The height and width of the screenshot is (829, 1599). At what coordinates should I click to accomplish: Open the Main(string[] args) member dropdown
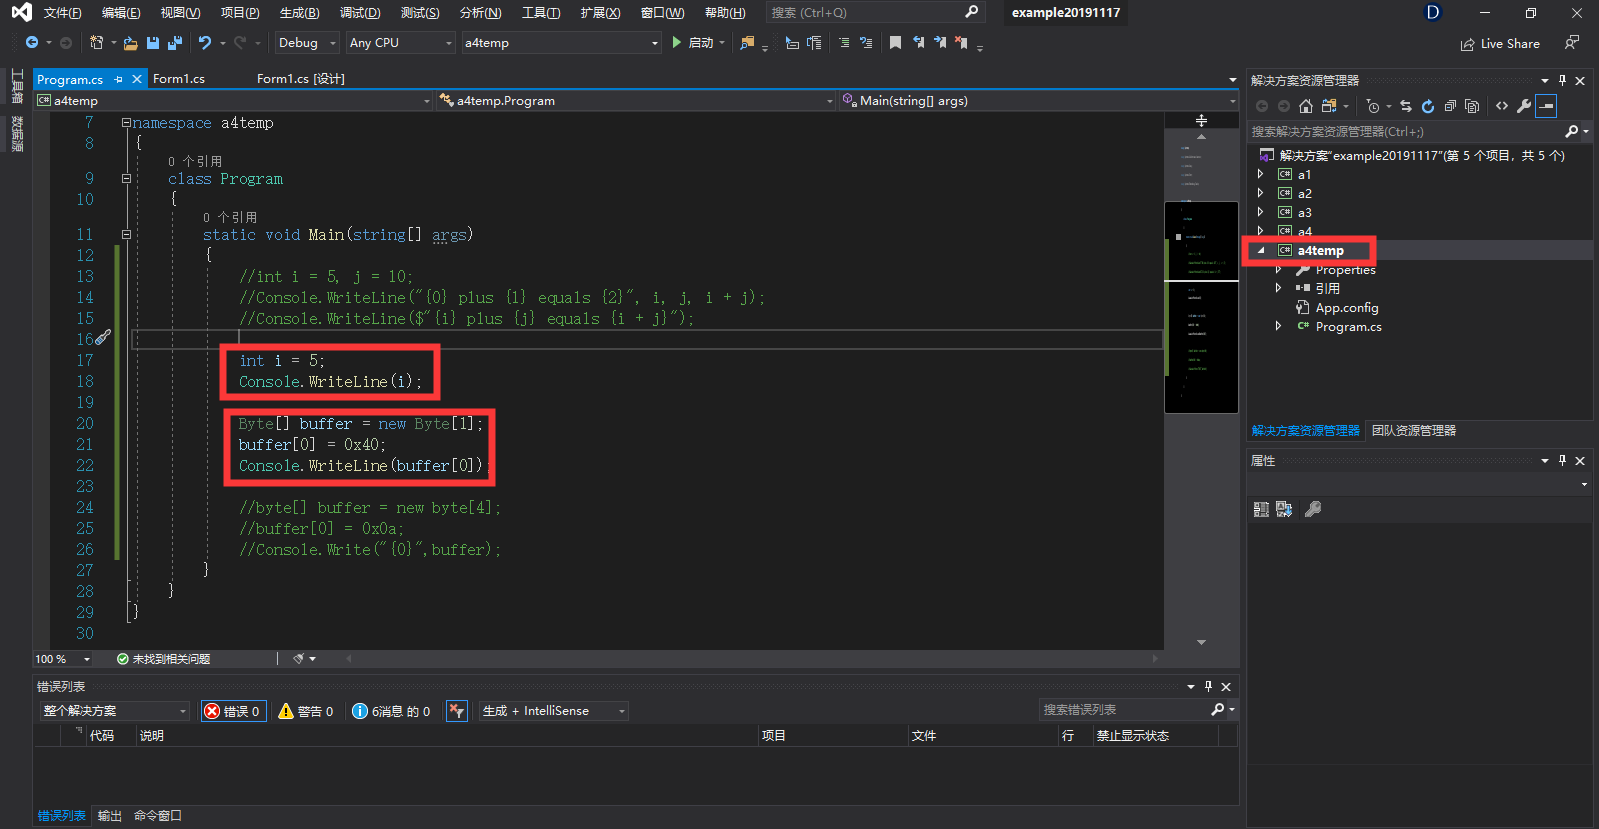click(1039, 101)
